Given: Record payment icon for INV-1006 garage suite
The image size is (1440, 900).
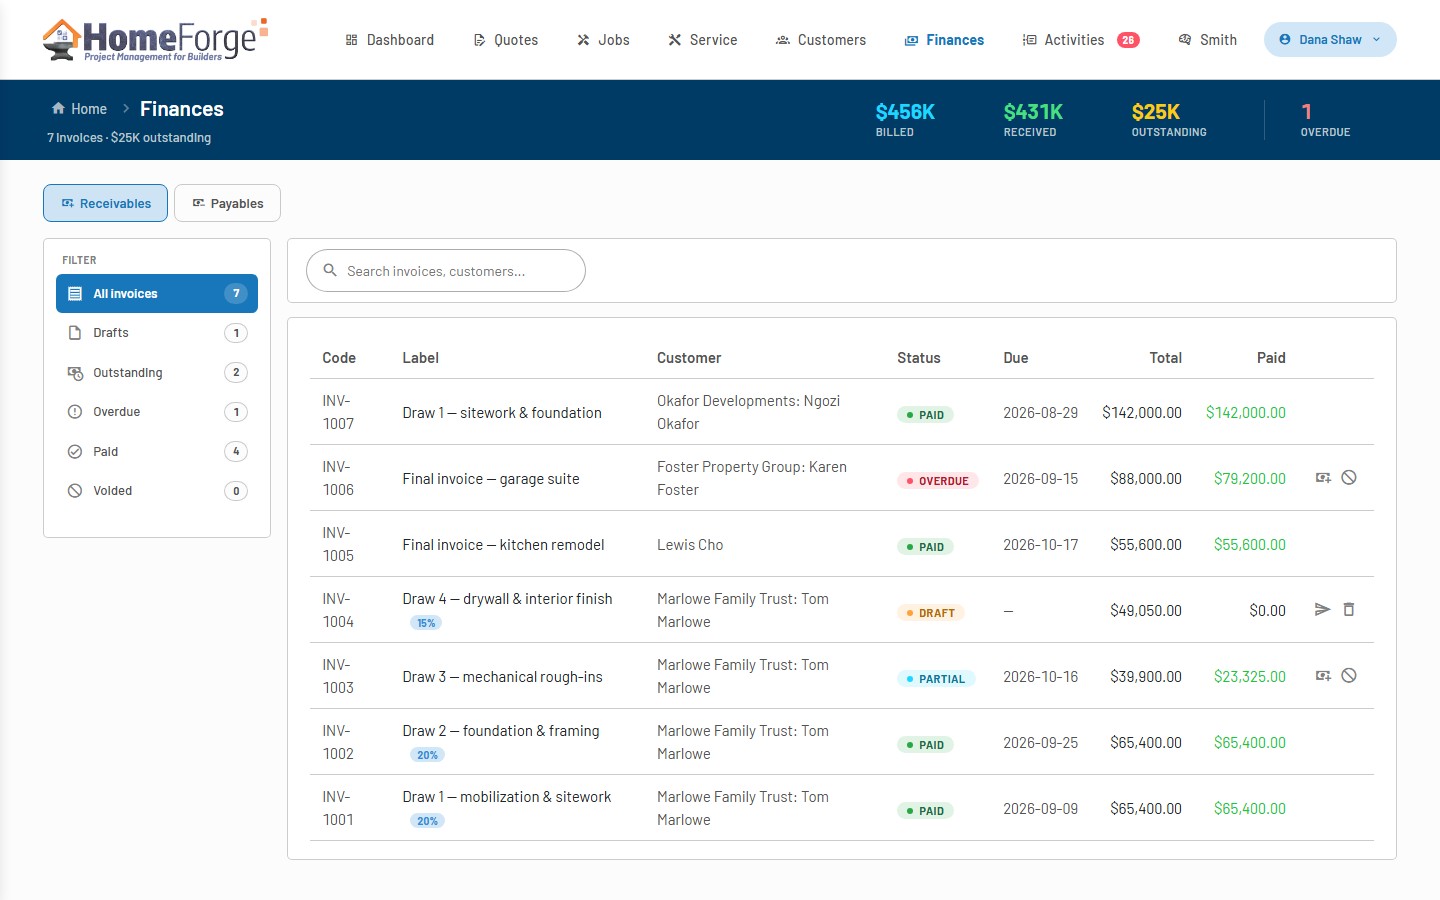Looking at the screenshot, I should point(1323,478).
